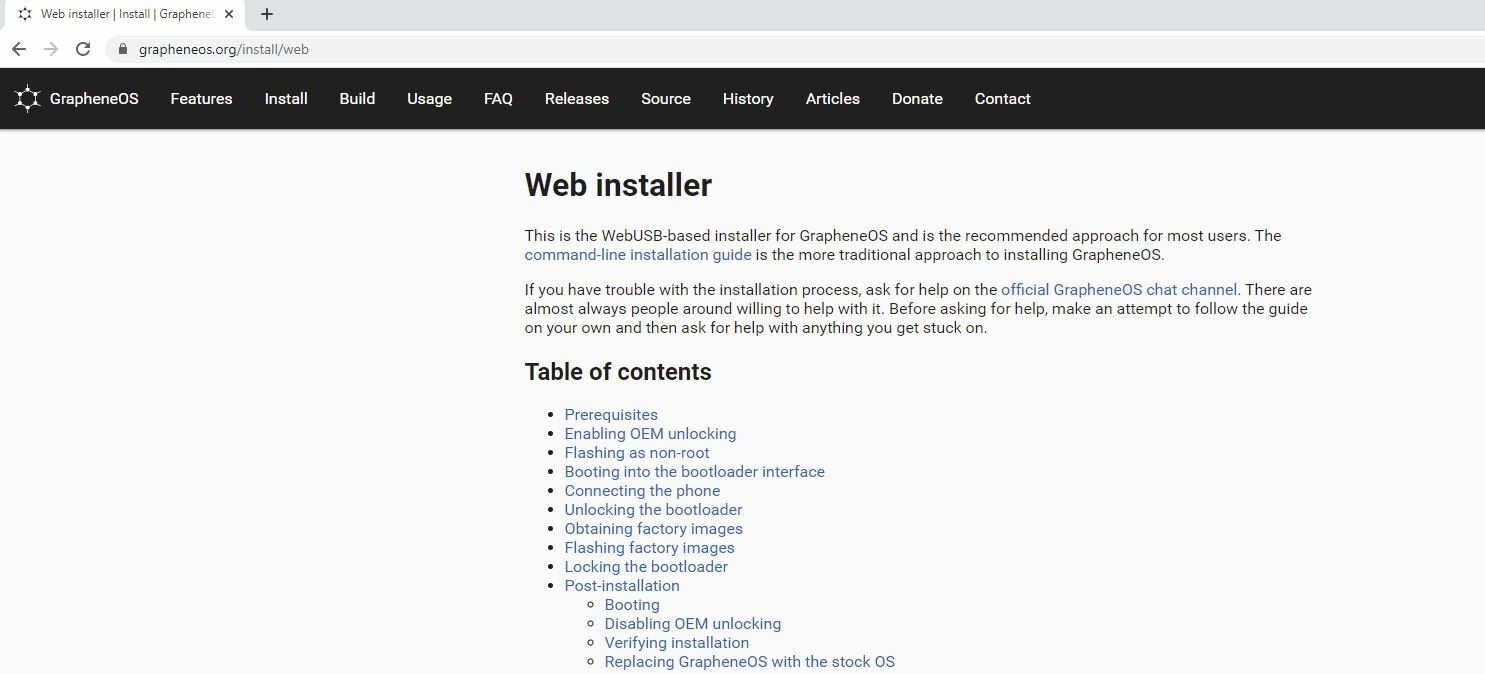Open the Usage nav item
Viewport: 1485px width, 674px height.
429,99
